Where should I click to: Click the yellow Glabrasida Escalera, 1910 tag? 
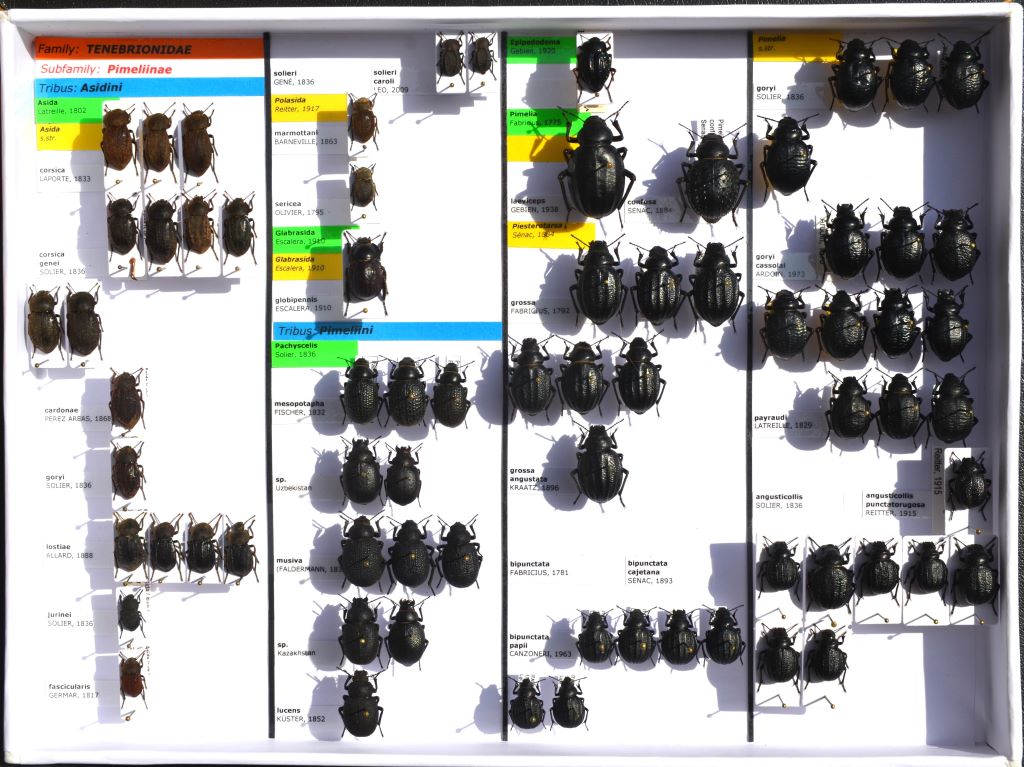click(x=309, y=264)
